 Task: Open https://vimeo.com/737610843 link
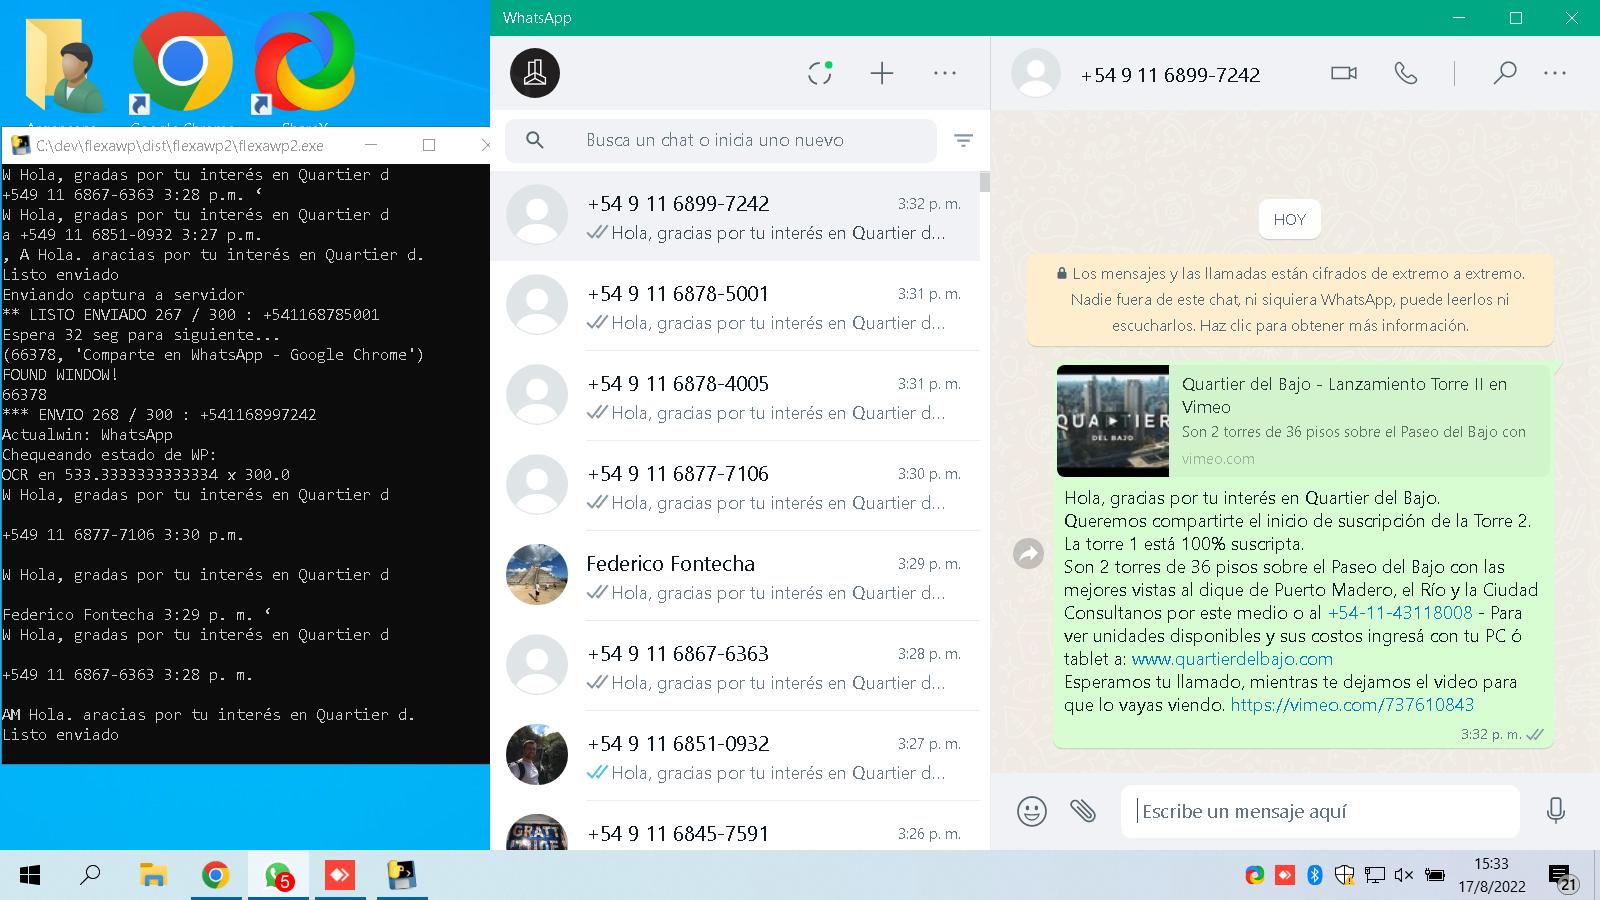(1352, 705)
